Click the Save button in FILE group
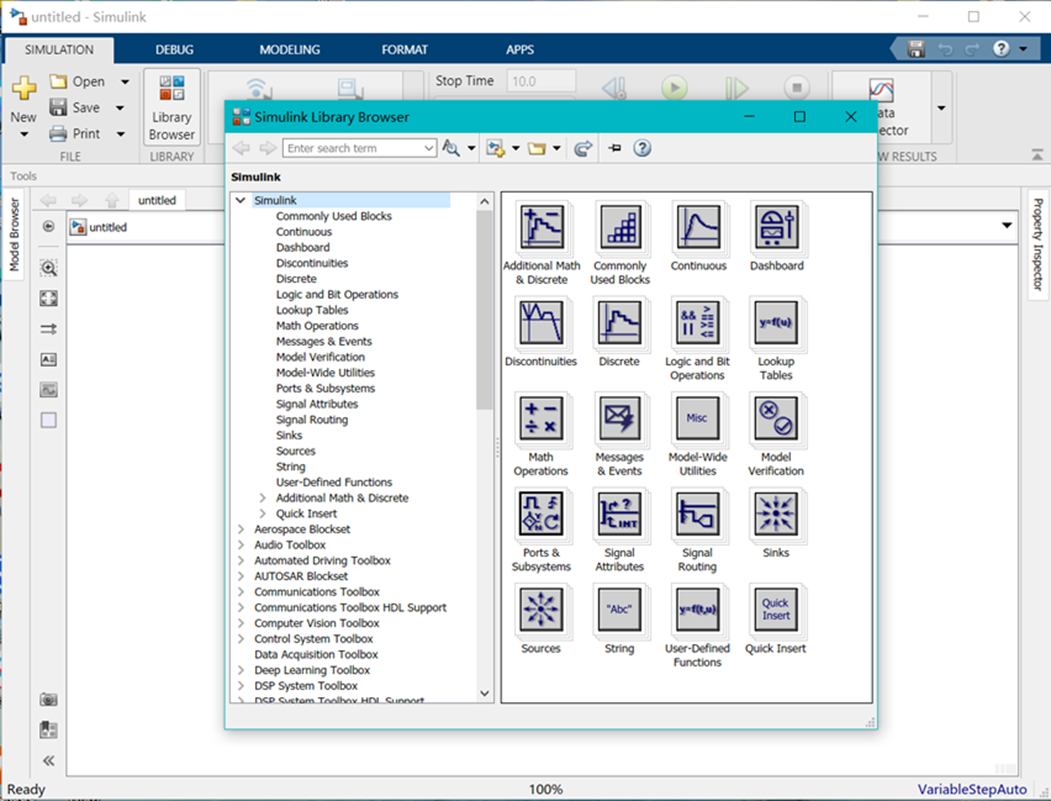The width and height of the screenshot is (1051, 801). [x=74, y=108]
